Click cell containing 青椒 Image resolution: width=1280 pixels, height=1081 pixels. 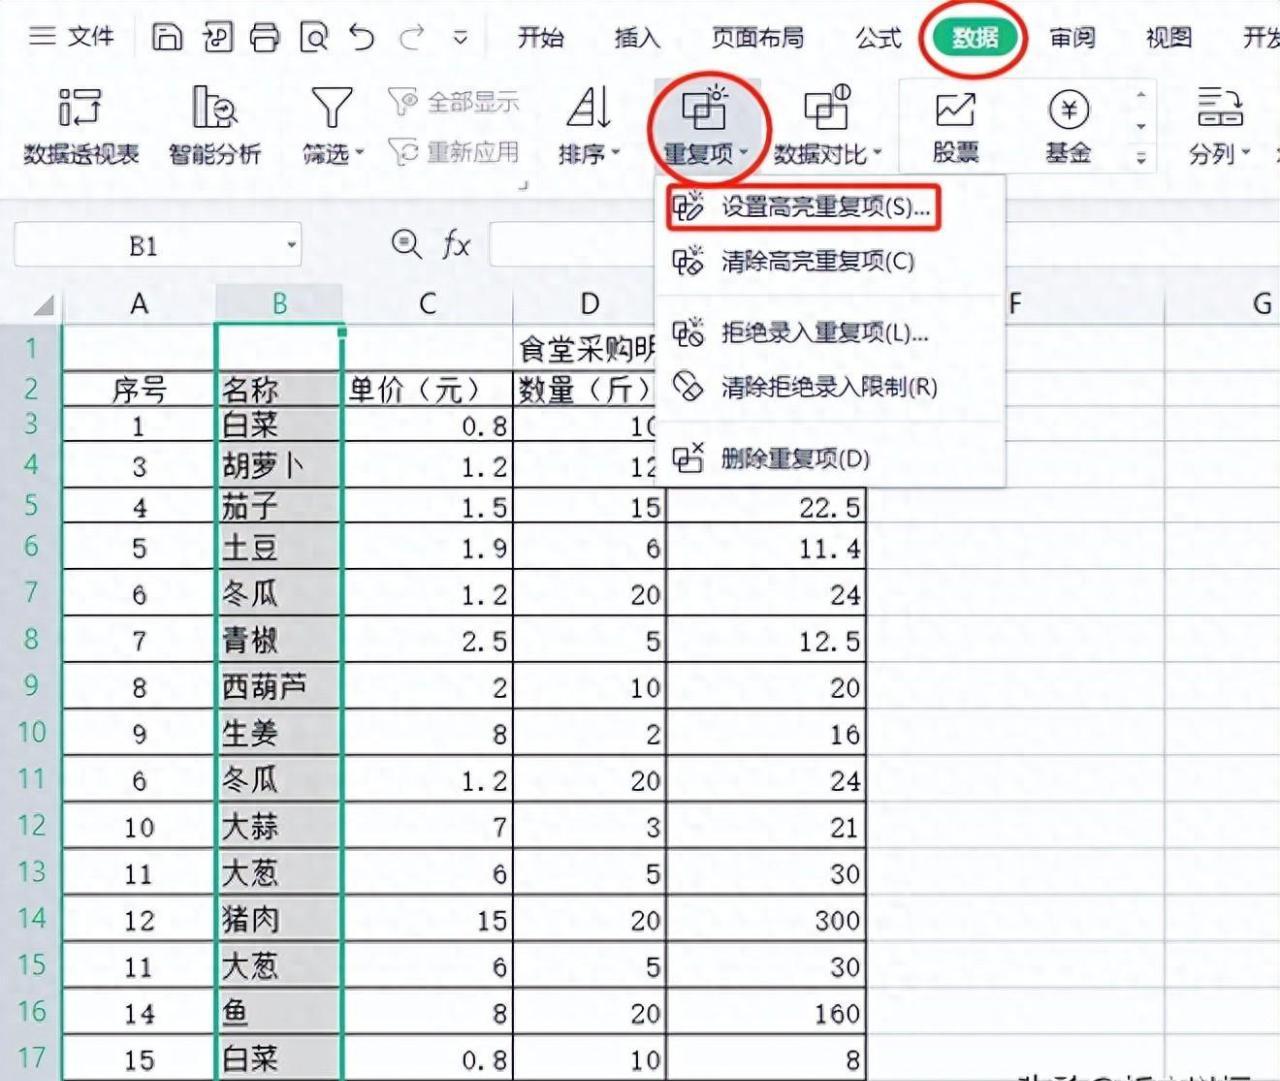(279, 640)
